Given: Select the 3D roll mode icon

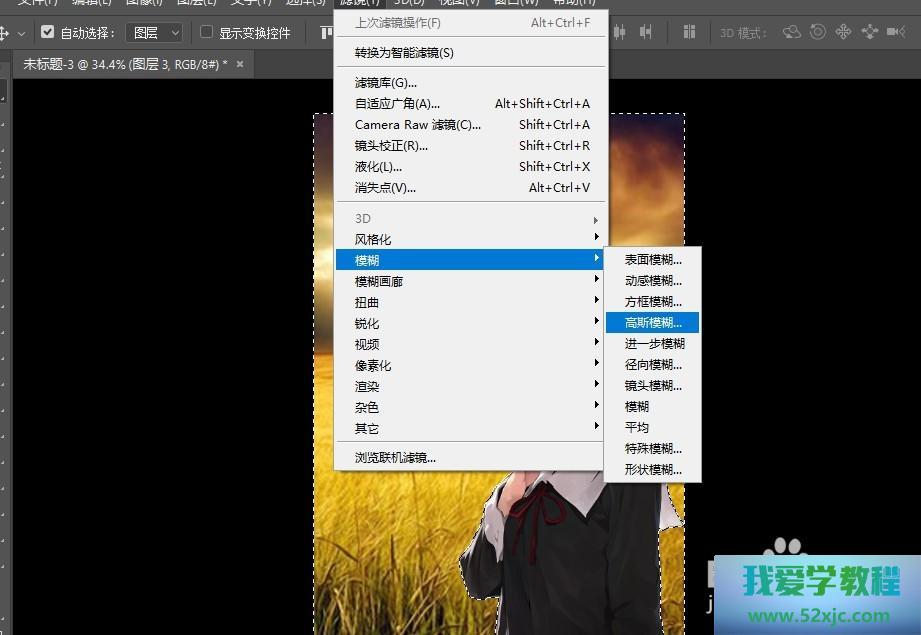Looking at the screenshot, I should (x=818, y=32).
